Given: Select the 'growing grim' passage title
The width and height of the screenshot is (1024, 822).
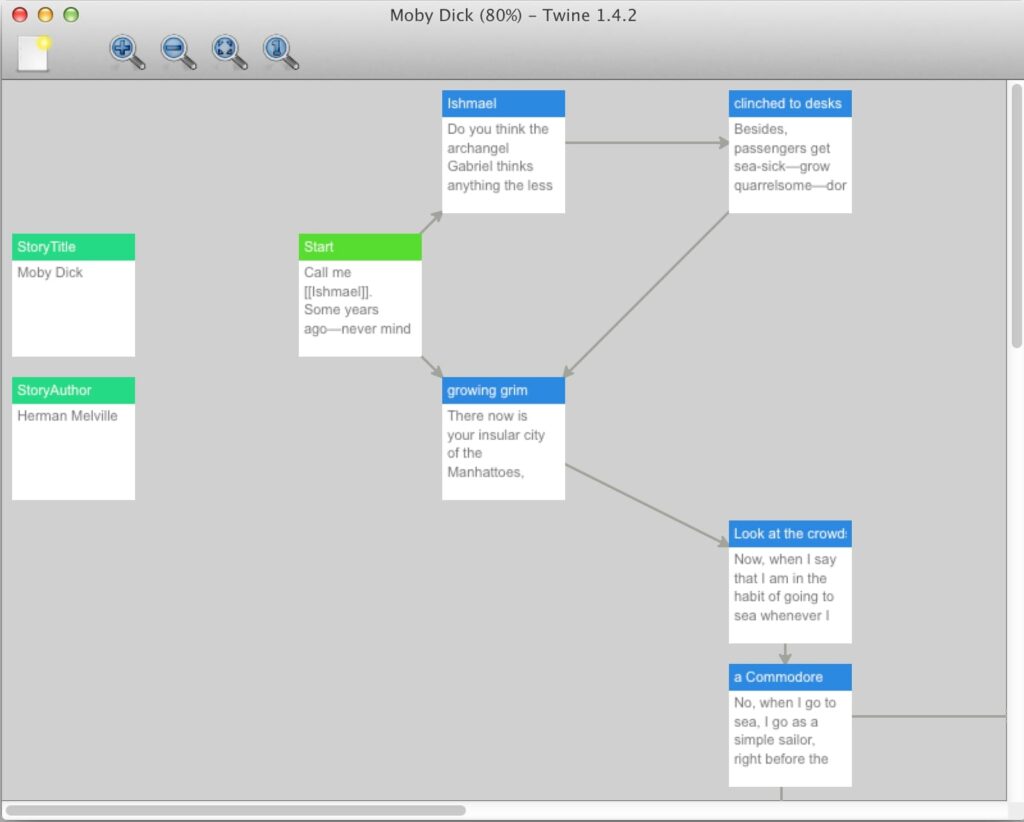Looking at the screenshot, I should tap(503, 390).
